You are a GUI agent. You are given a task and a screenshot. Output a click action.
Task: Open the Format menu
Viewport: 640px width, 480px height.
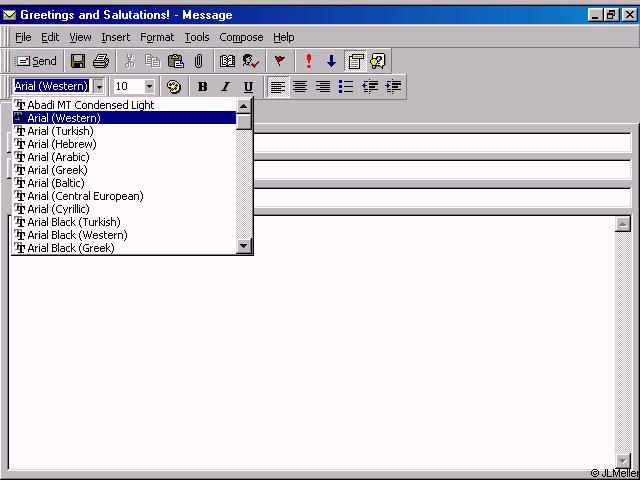(157, 37)
